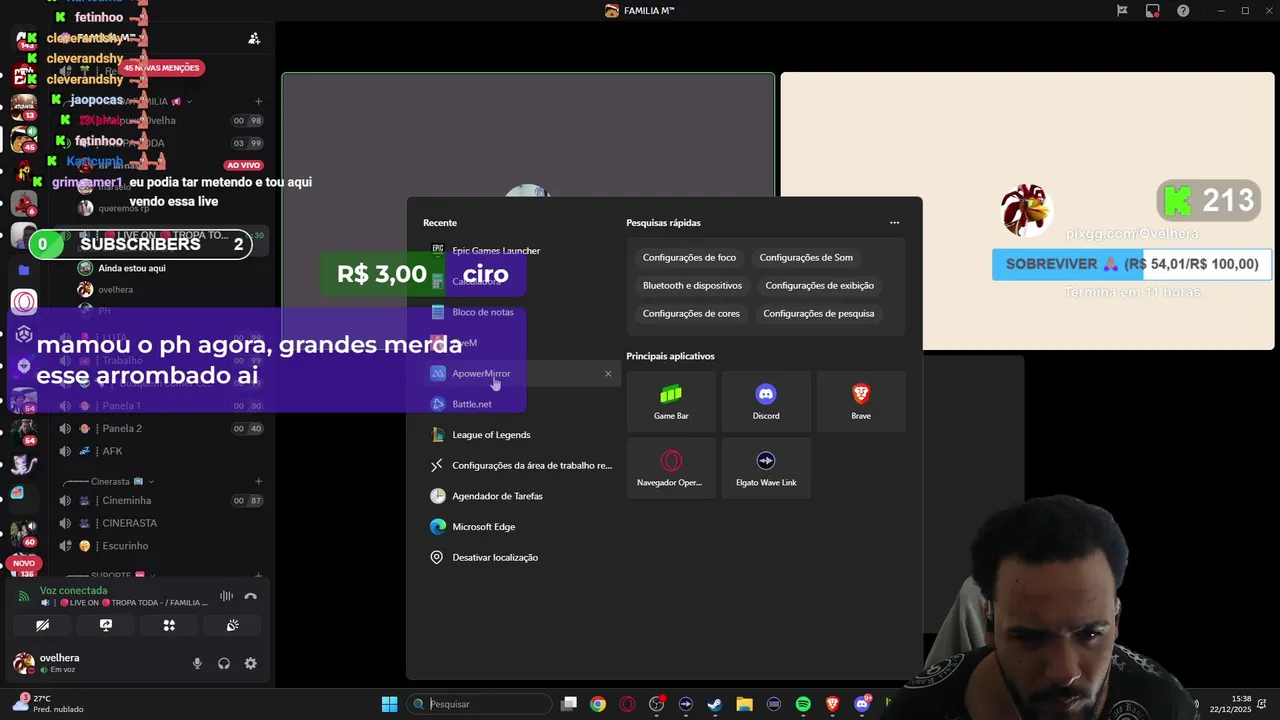Image resolution: width=1280 pixels, height=720 pixels.
Task: Click the 45 novas menções badge
Action: tap(162, 68)
